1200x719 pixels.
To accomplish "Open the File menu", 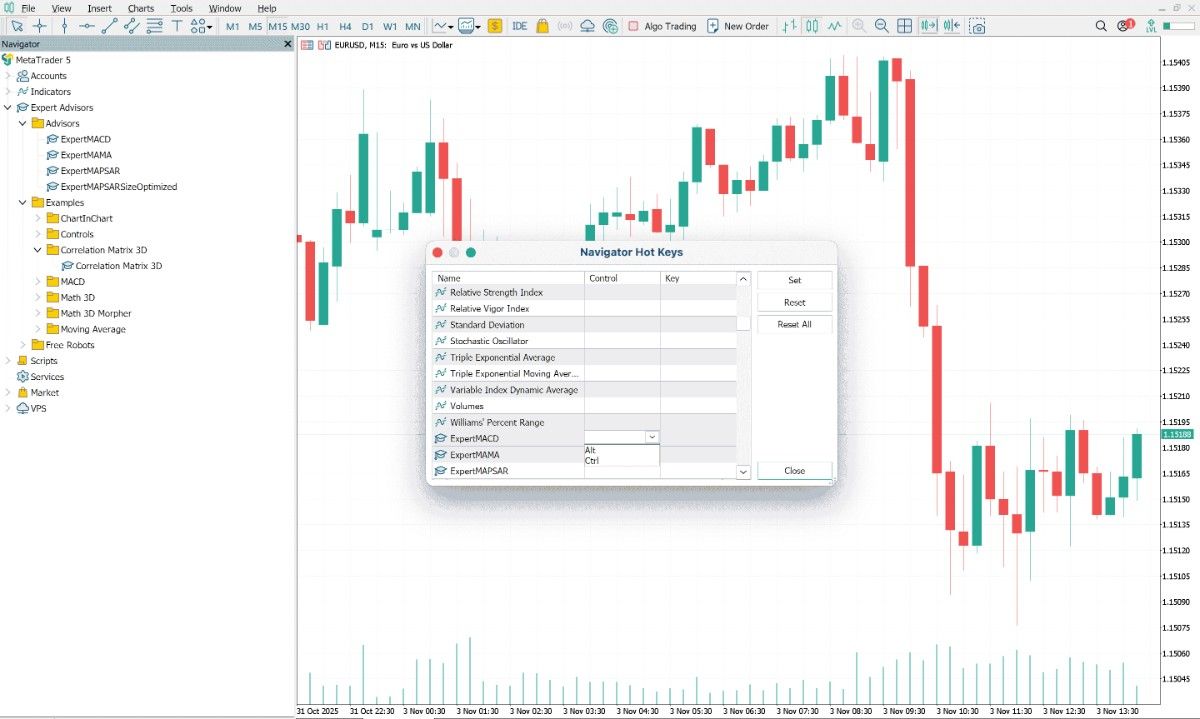I will tap(28, 8).
